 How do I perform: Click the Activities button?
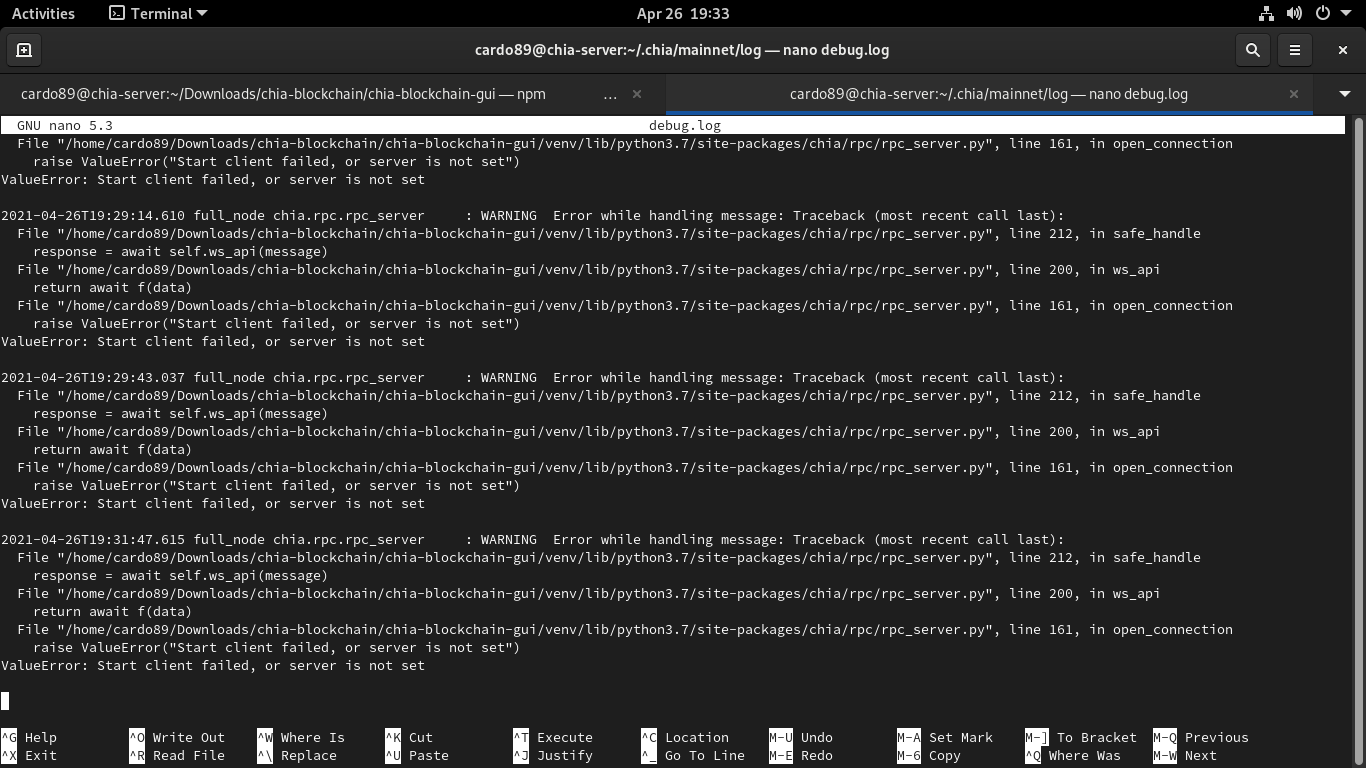tap(44, 13)
